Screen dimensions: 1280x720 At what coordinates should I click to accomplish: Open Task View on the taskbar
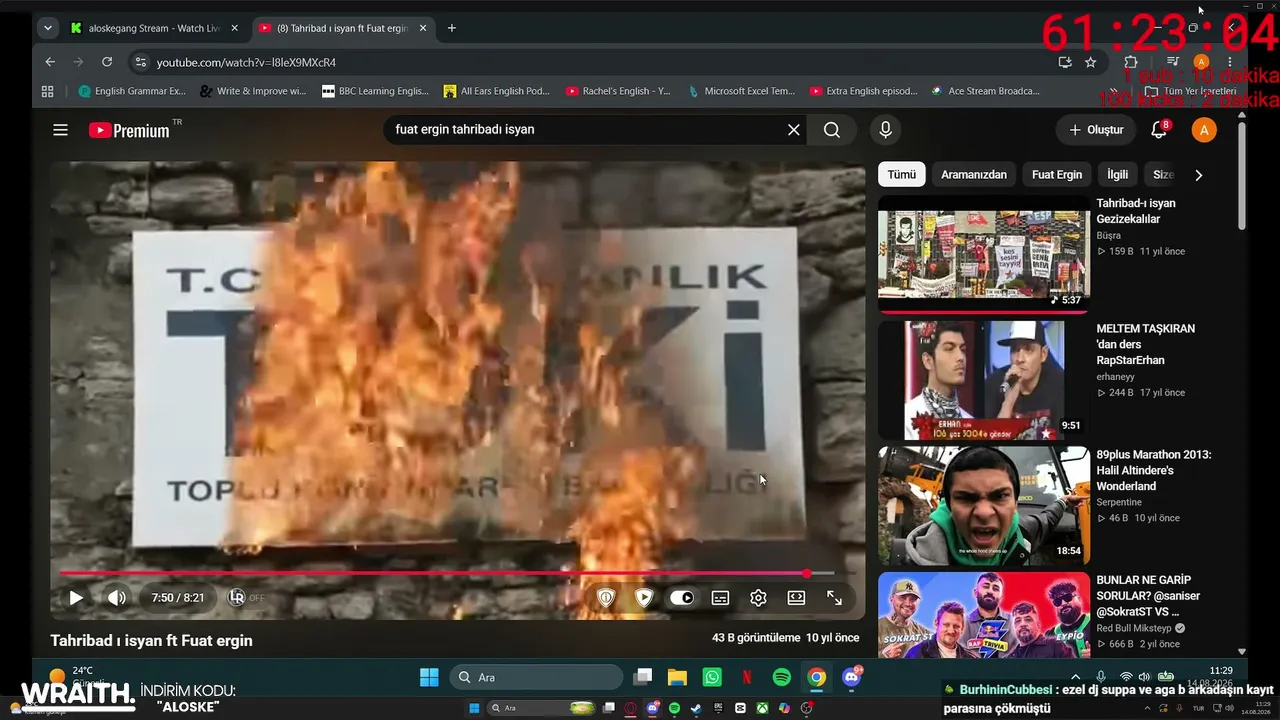(642, 678)
